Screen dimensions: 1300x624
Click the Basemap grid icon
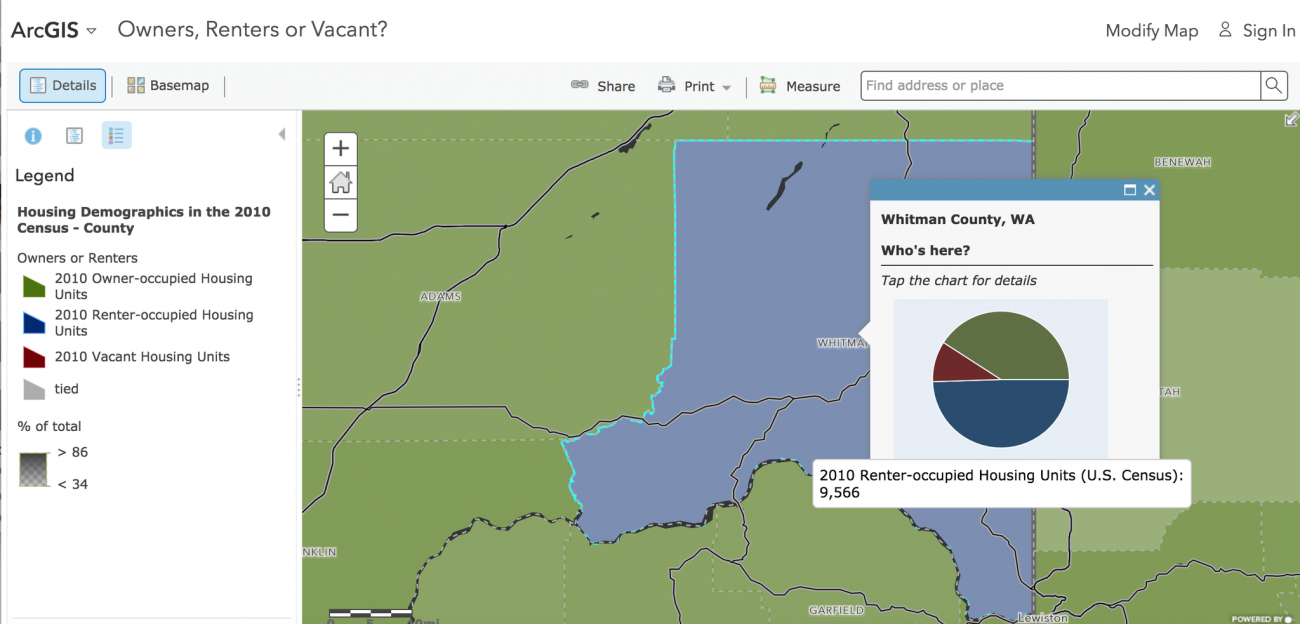point(136,85)
